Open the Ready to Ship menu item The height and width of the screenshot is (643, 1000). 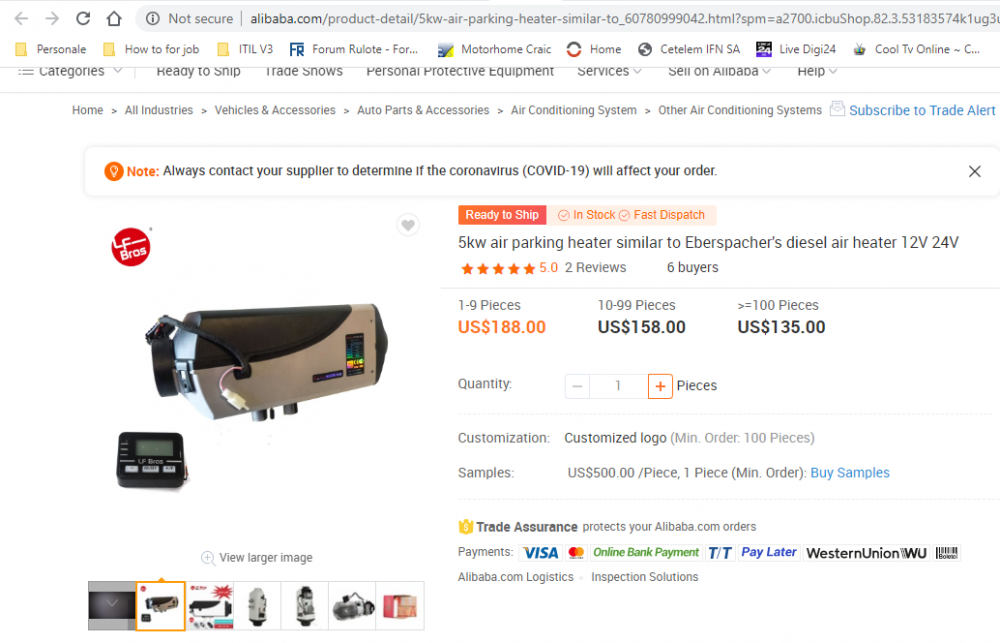198,71
